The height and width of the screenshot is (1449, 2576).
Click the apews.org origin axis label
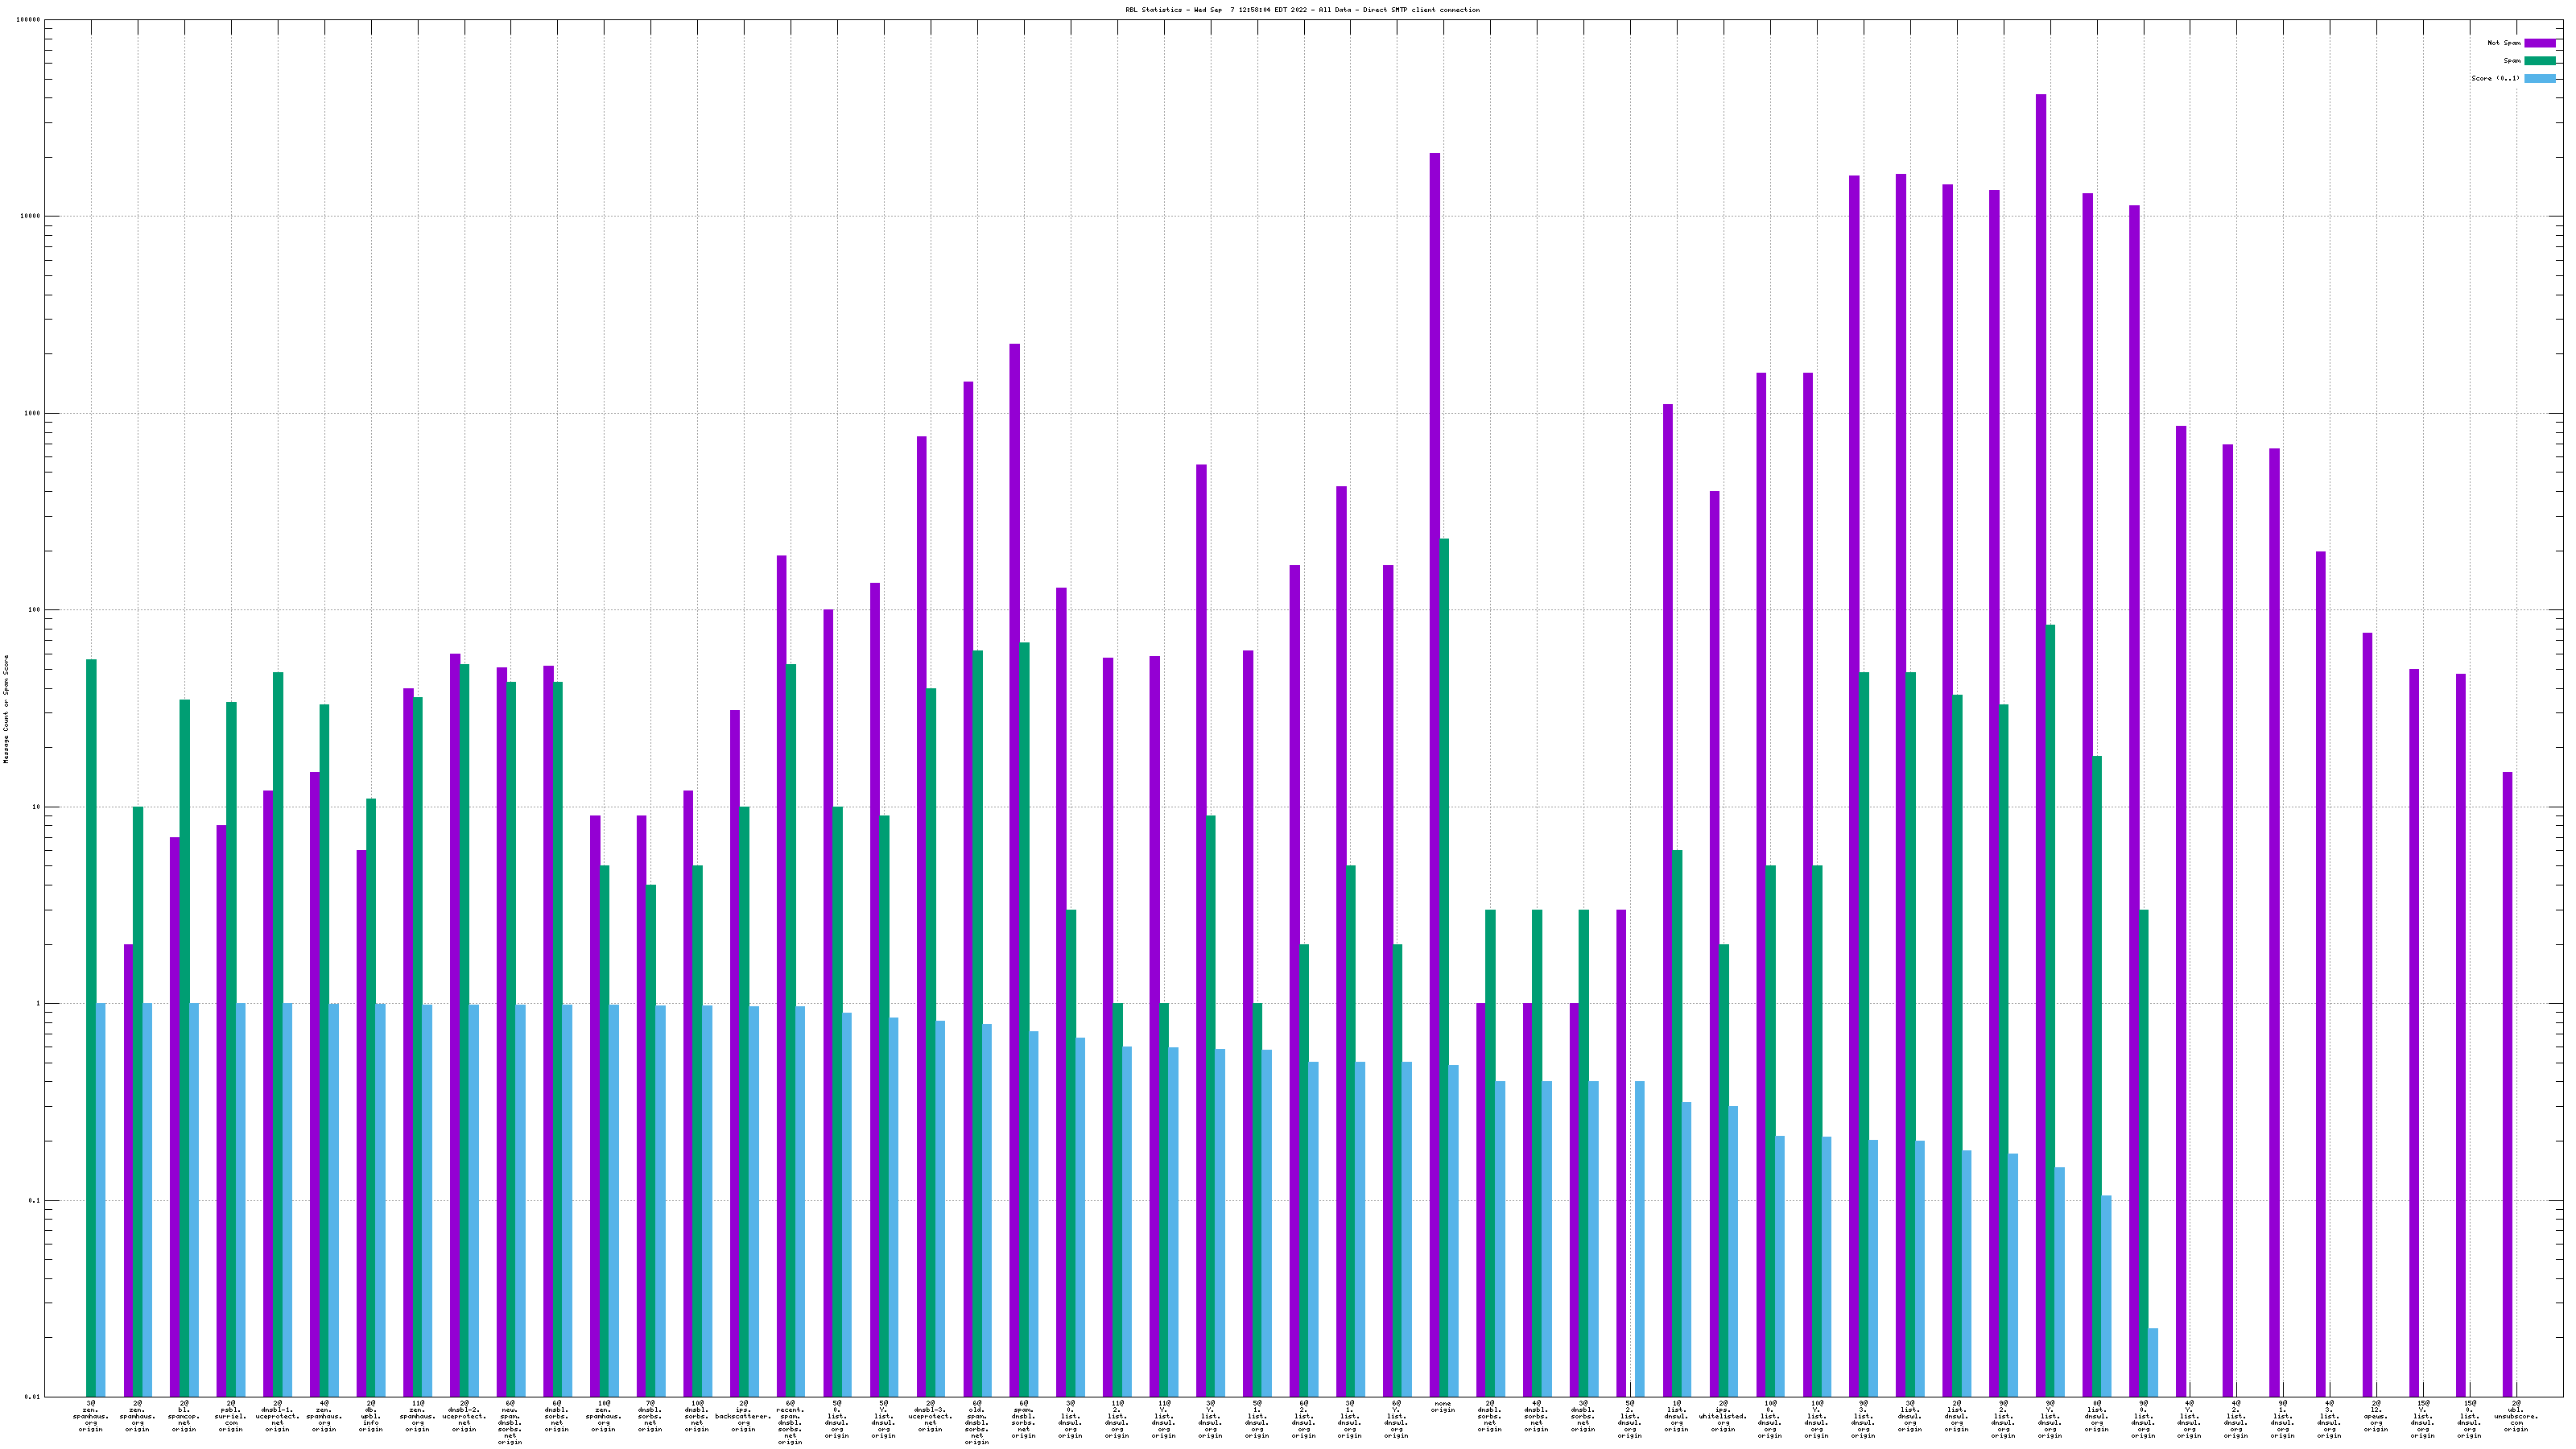[2375, 1416]
